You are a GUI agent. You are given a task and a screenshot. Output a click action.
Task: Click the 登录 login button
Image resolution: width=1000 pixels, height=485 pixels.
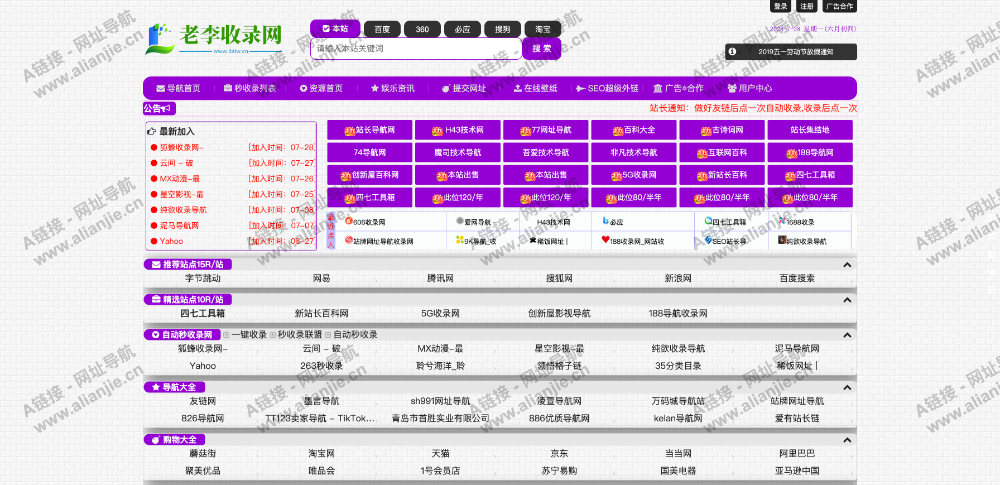tap(780, 6)
